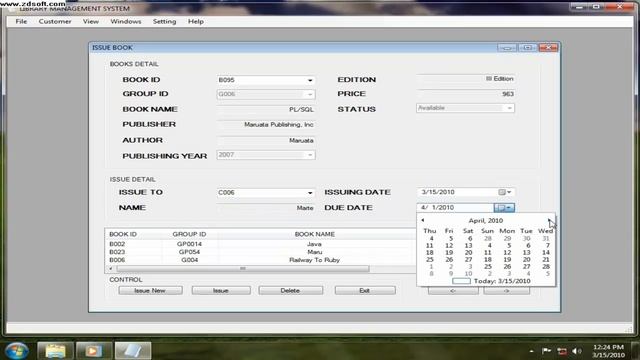Click the previous record arrow button
Viewport: 640px width, 360px height.
(x=453, y=291)
